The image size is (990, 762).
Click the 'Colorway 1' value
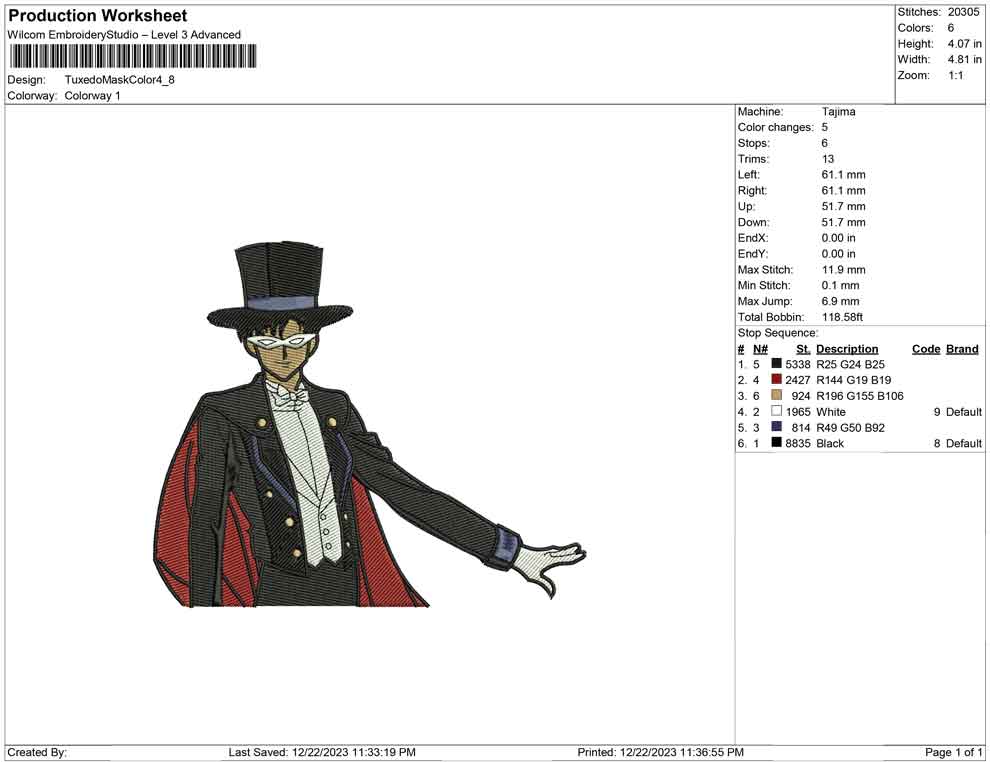tap(92, 95)
